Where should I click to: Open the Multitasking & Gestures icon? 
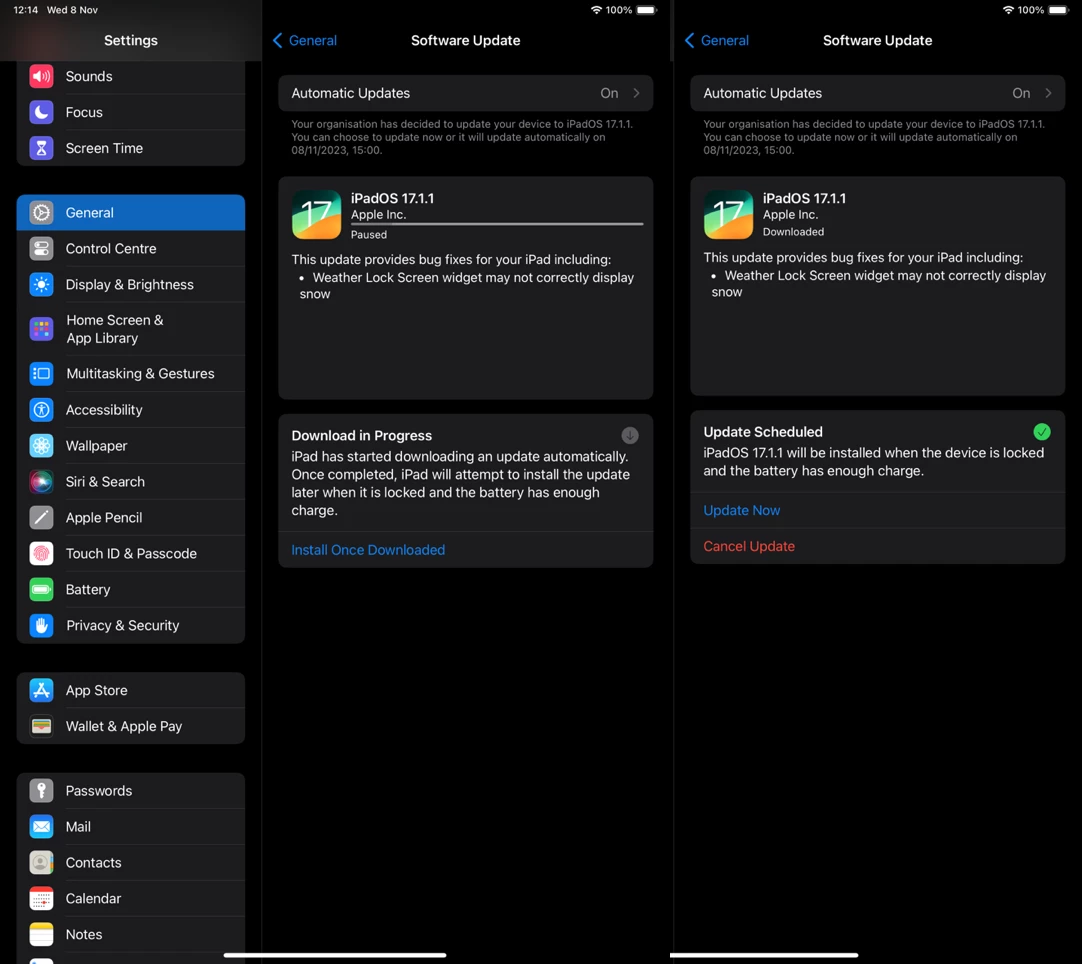[41, 373]
